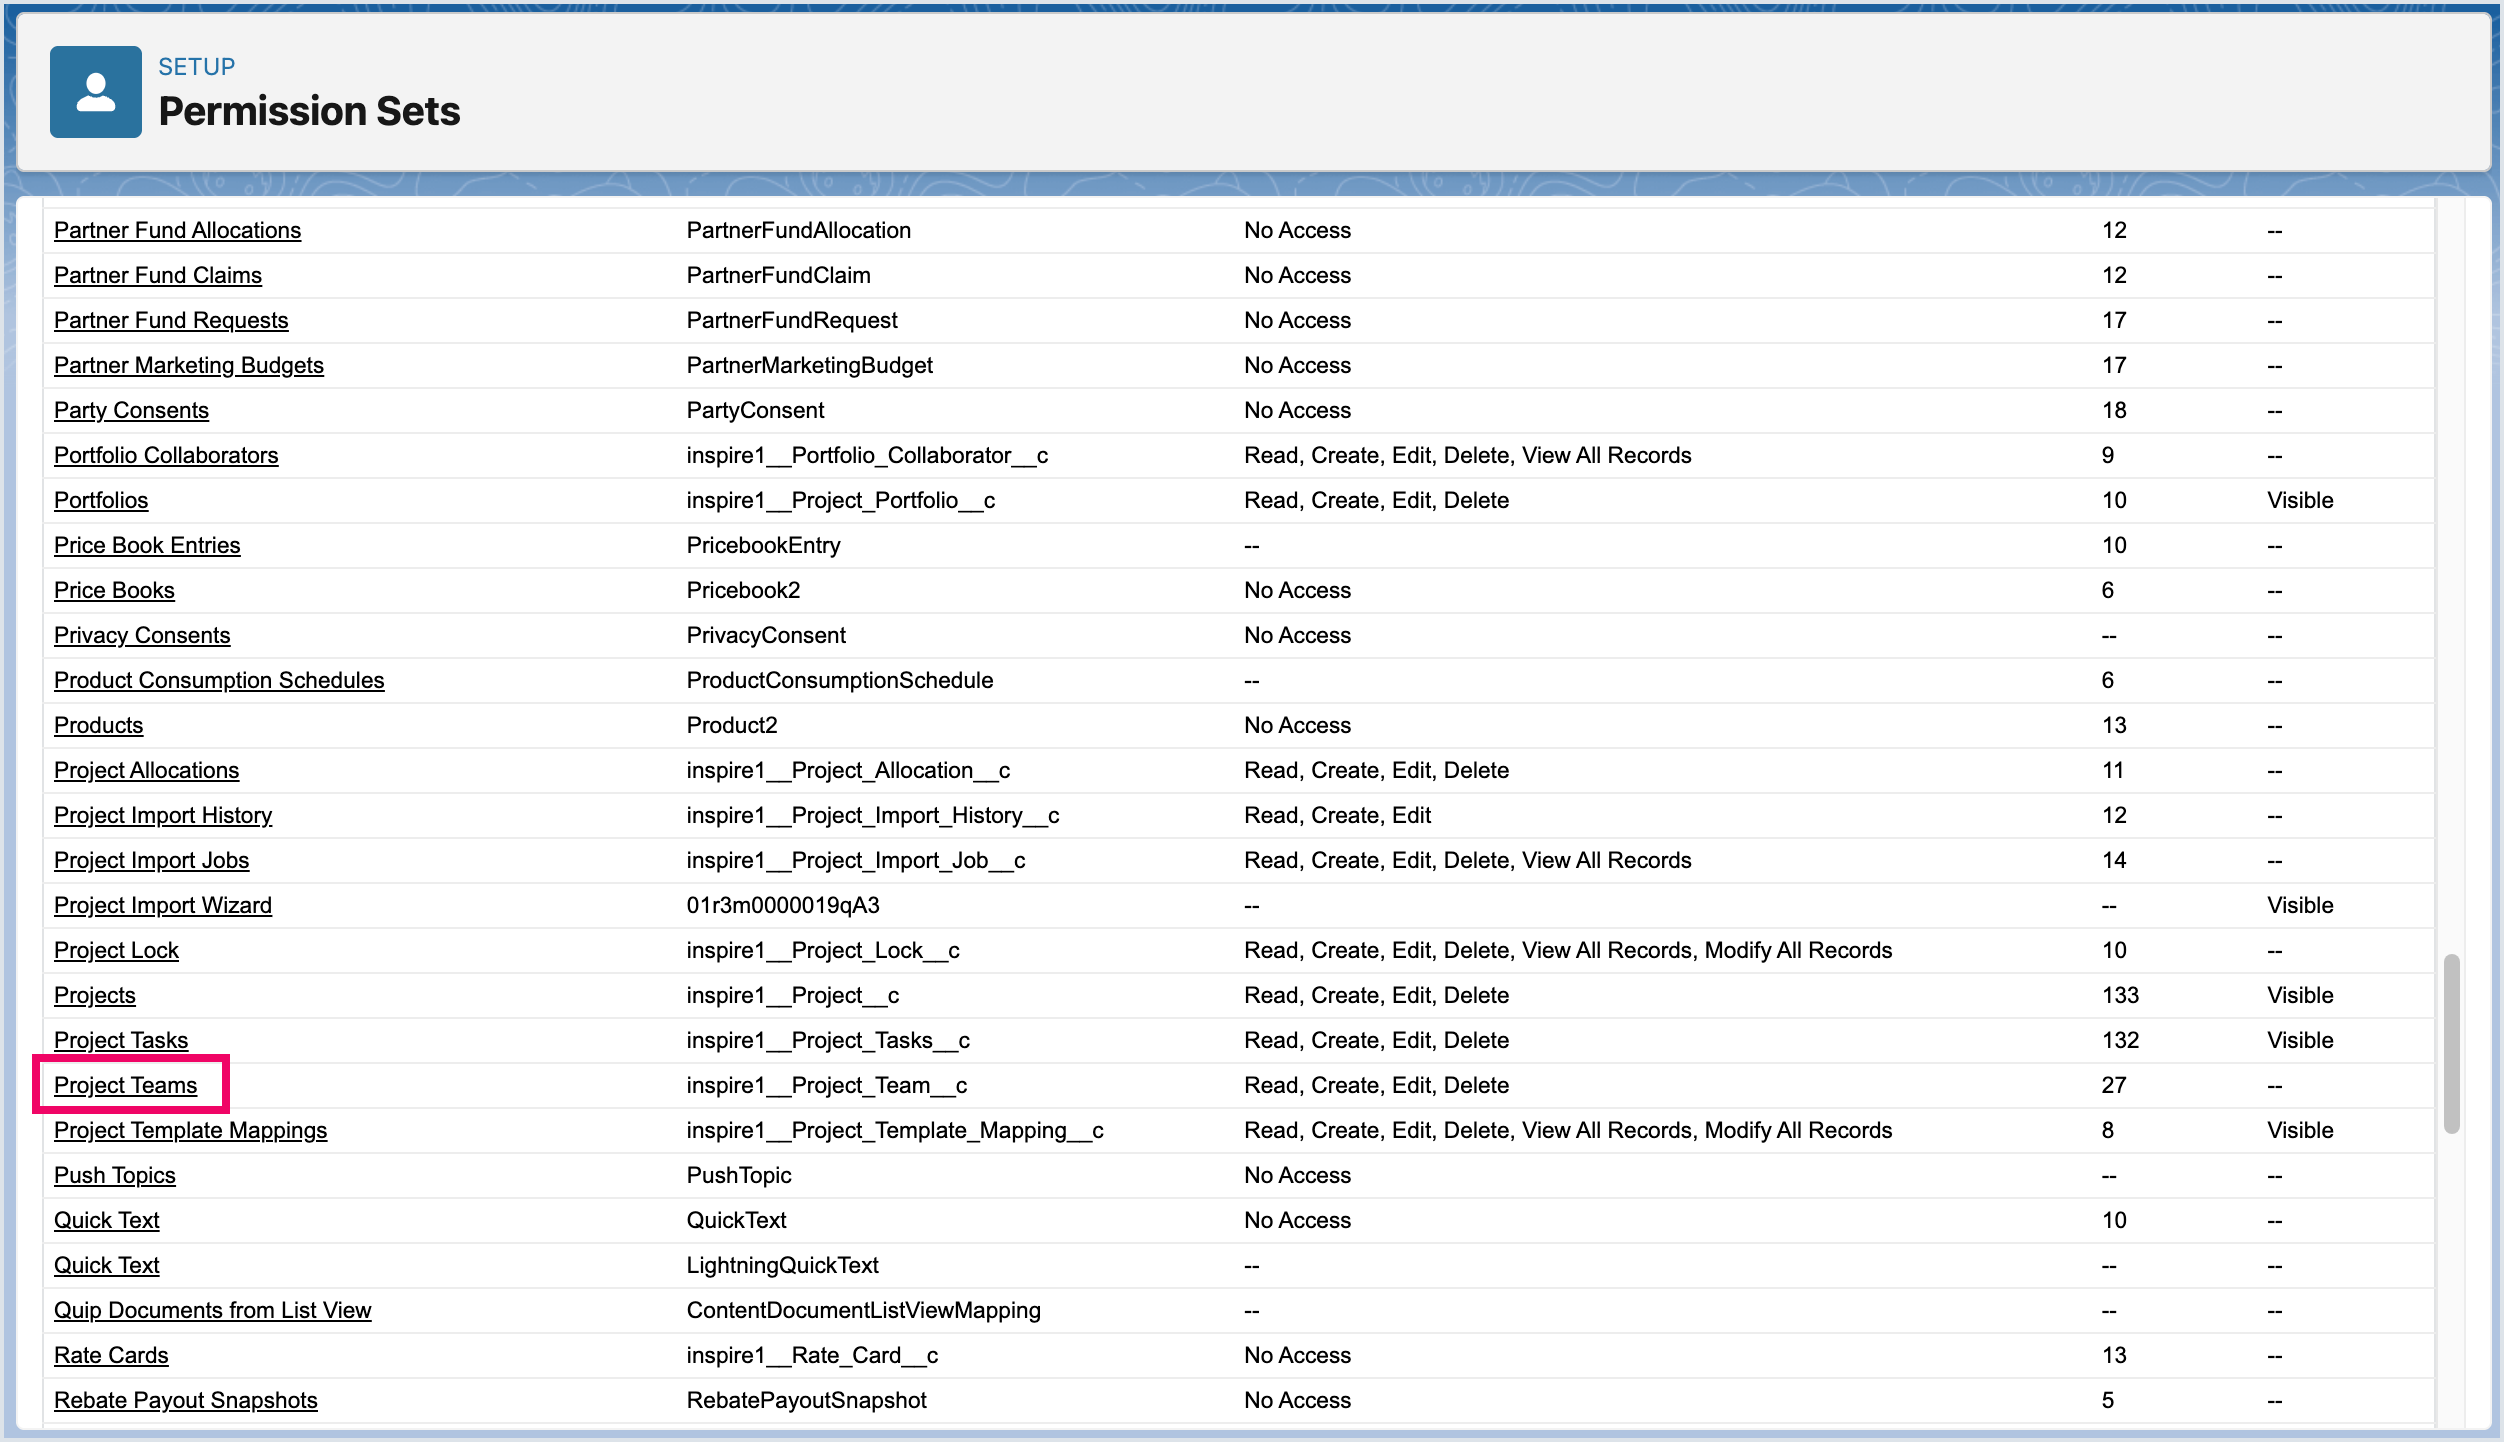The image size is (2504, 1442).
Task: Click Visible tab setting in Portfolios row
Action: (x=2300, y=500)
